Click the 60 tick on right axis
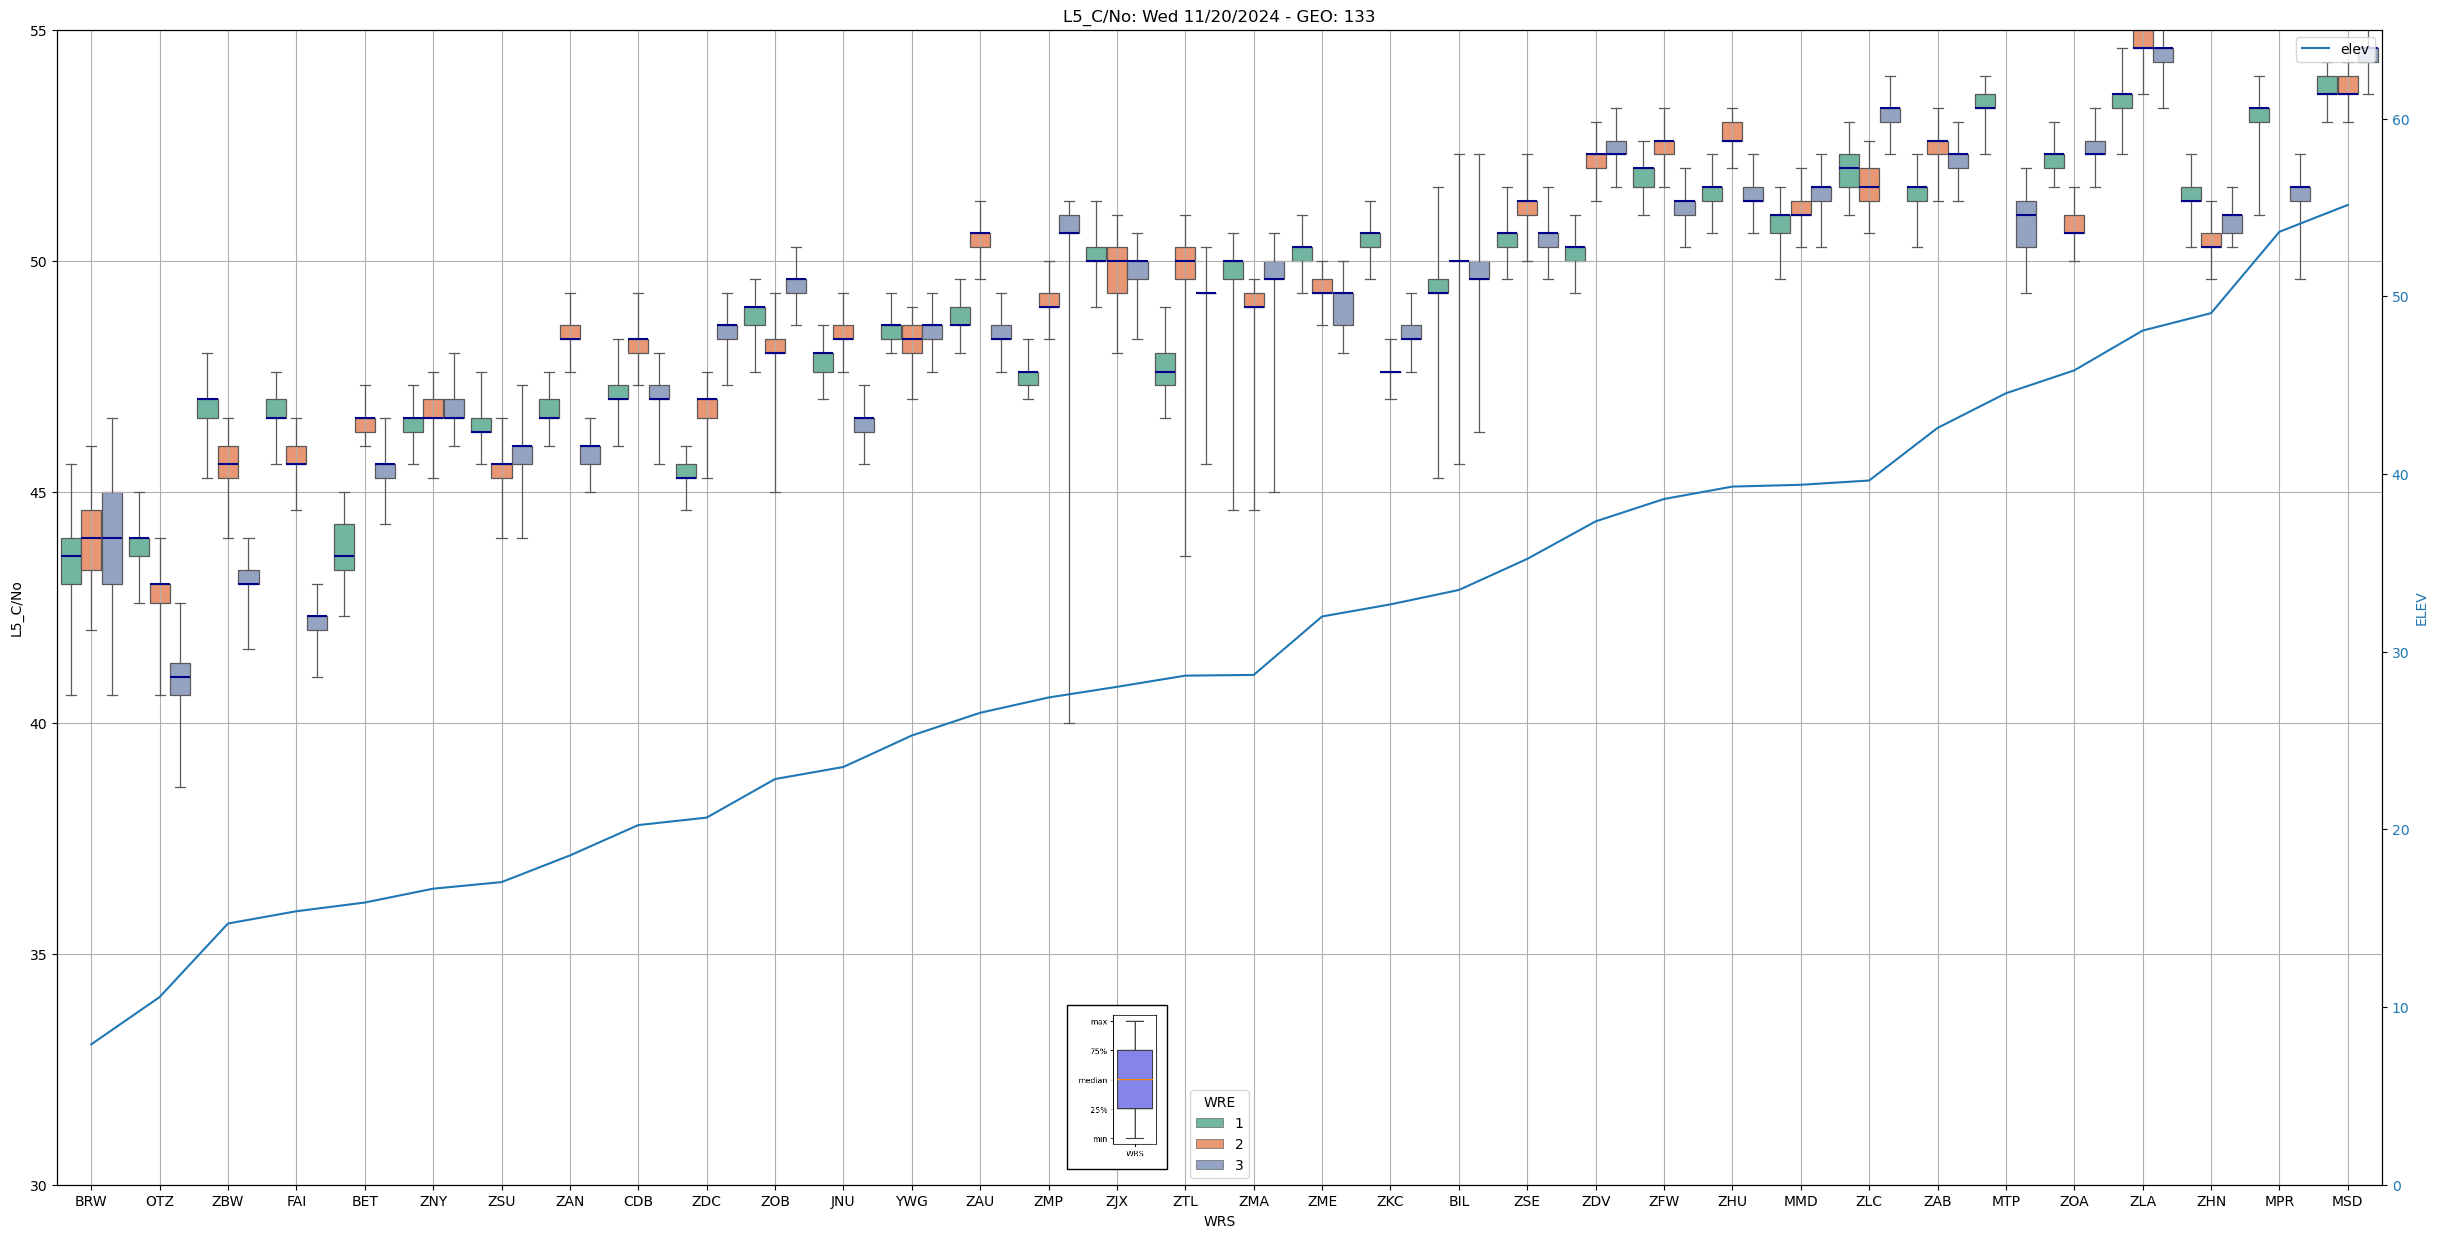 coord(2399,120)
